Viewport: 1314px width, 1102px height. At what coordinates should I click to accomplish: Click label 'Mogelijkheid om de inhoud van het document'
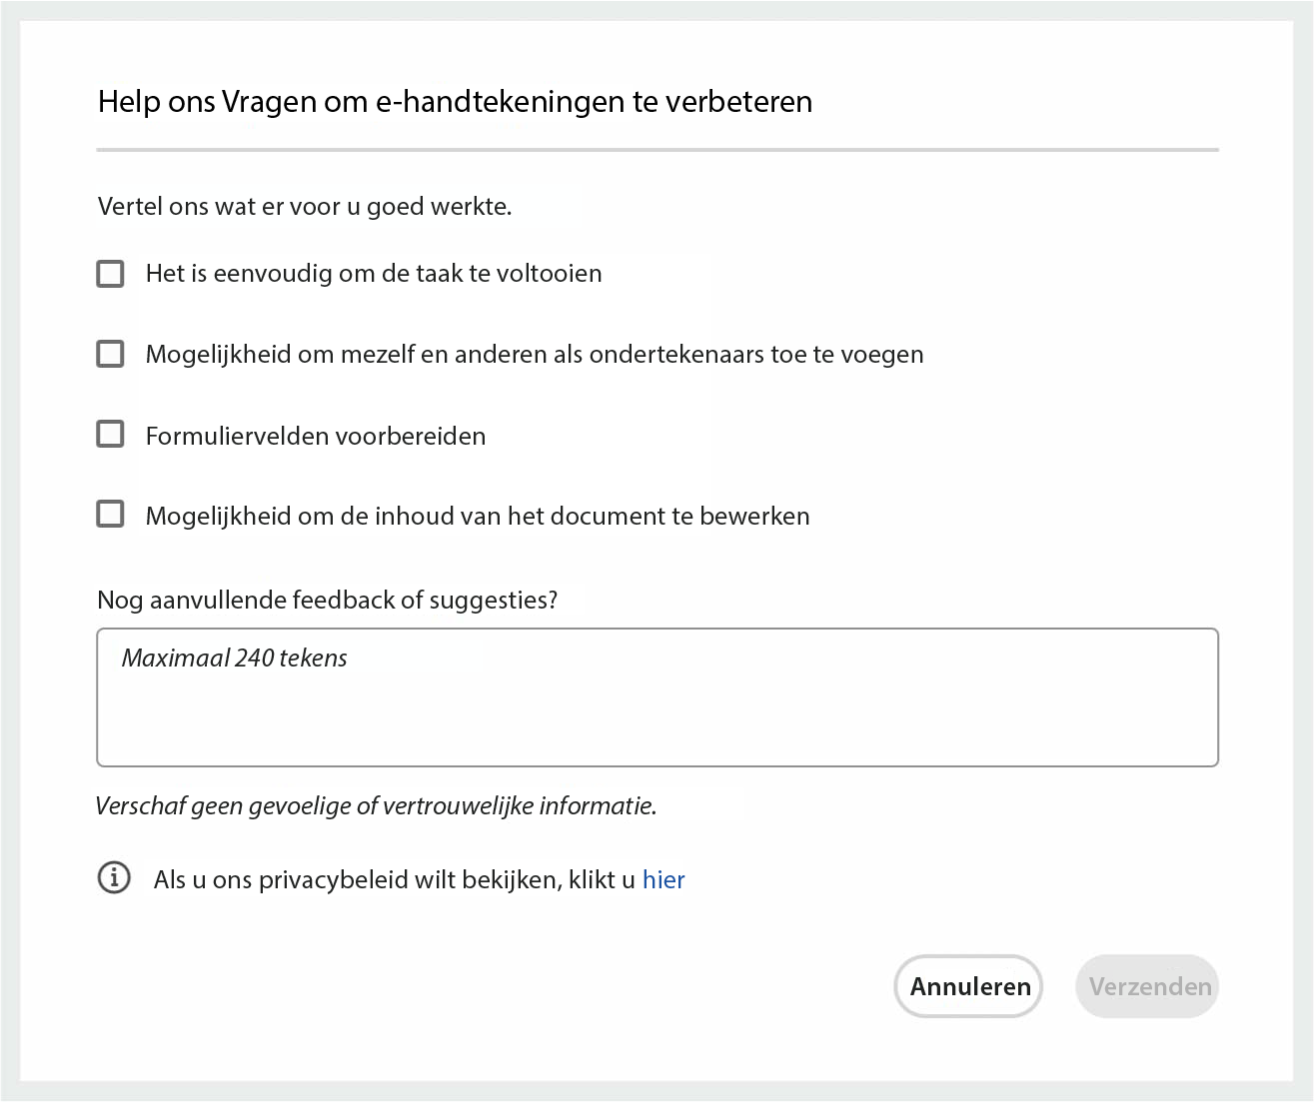coord(477,516)
